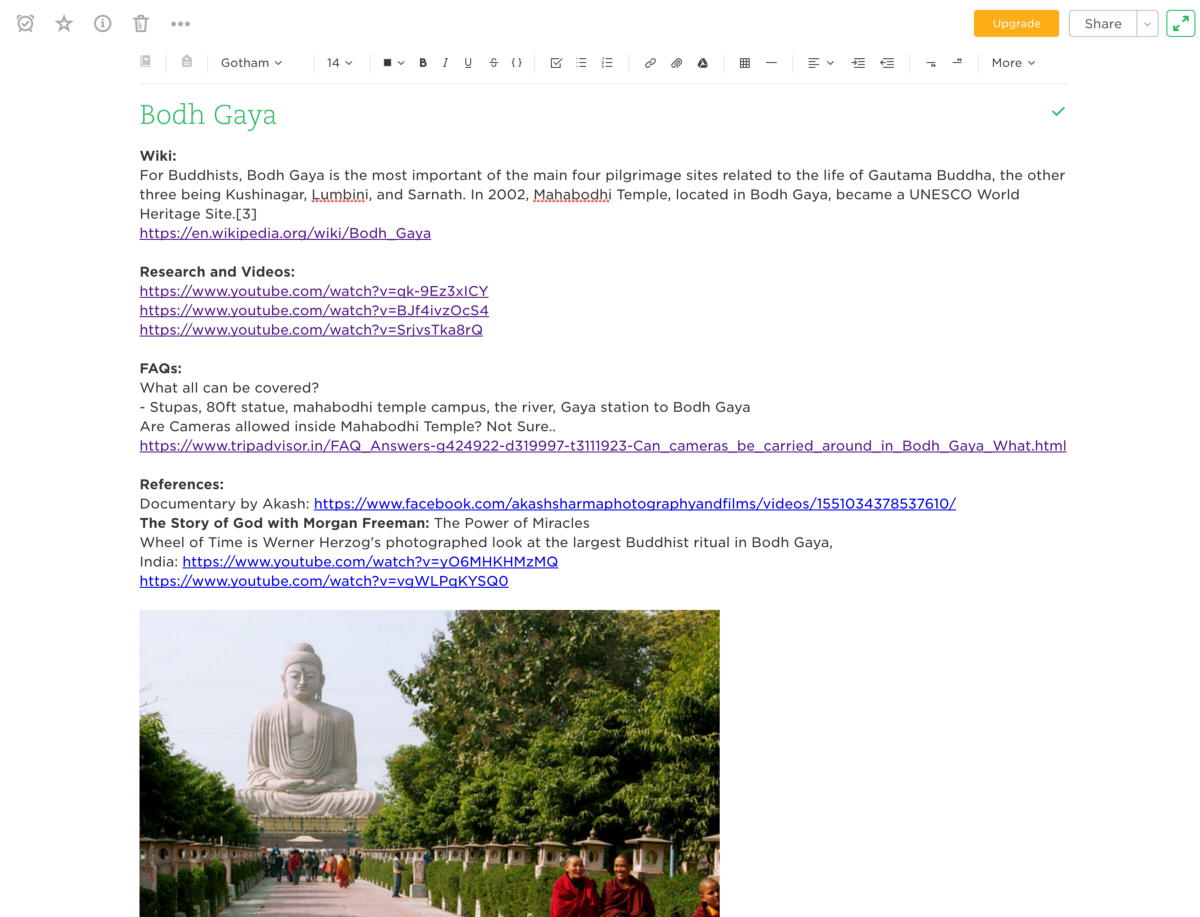Image resolution: width=1200 pixels, height=917 pixels.
Task: Decrease indent
Action: pyautogui.click(x=887, y=63)
